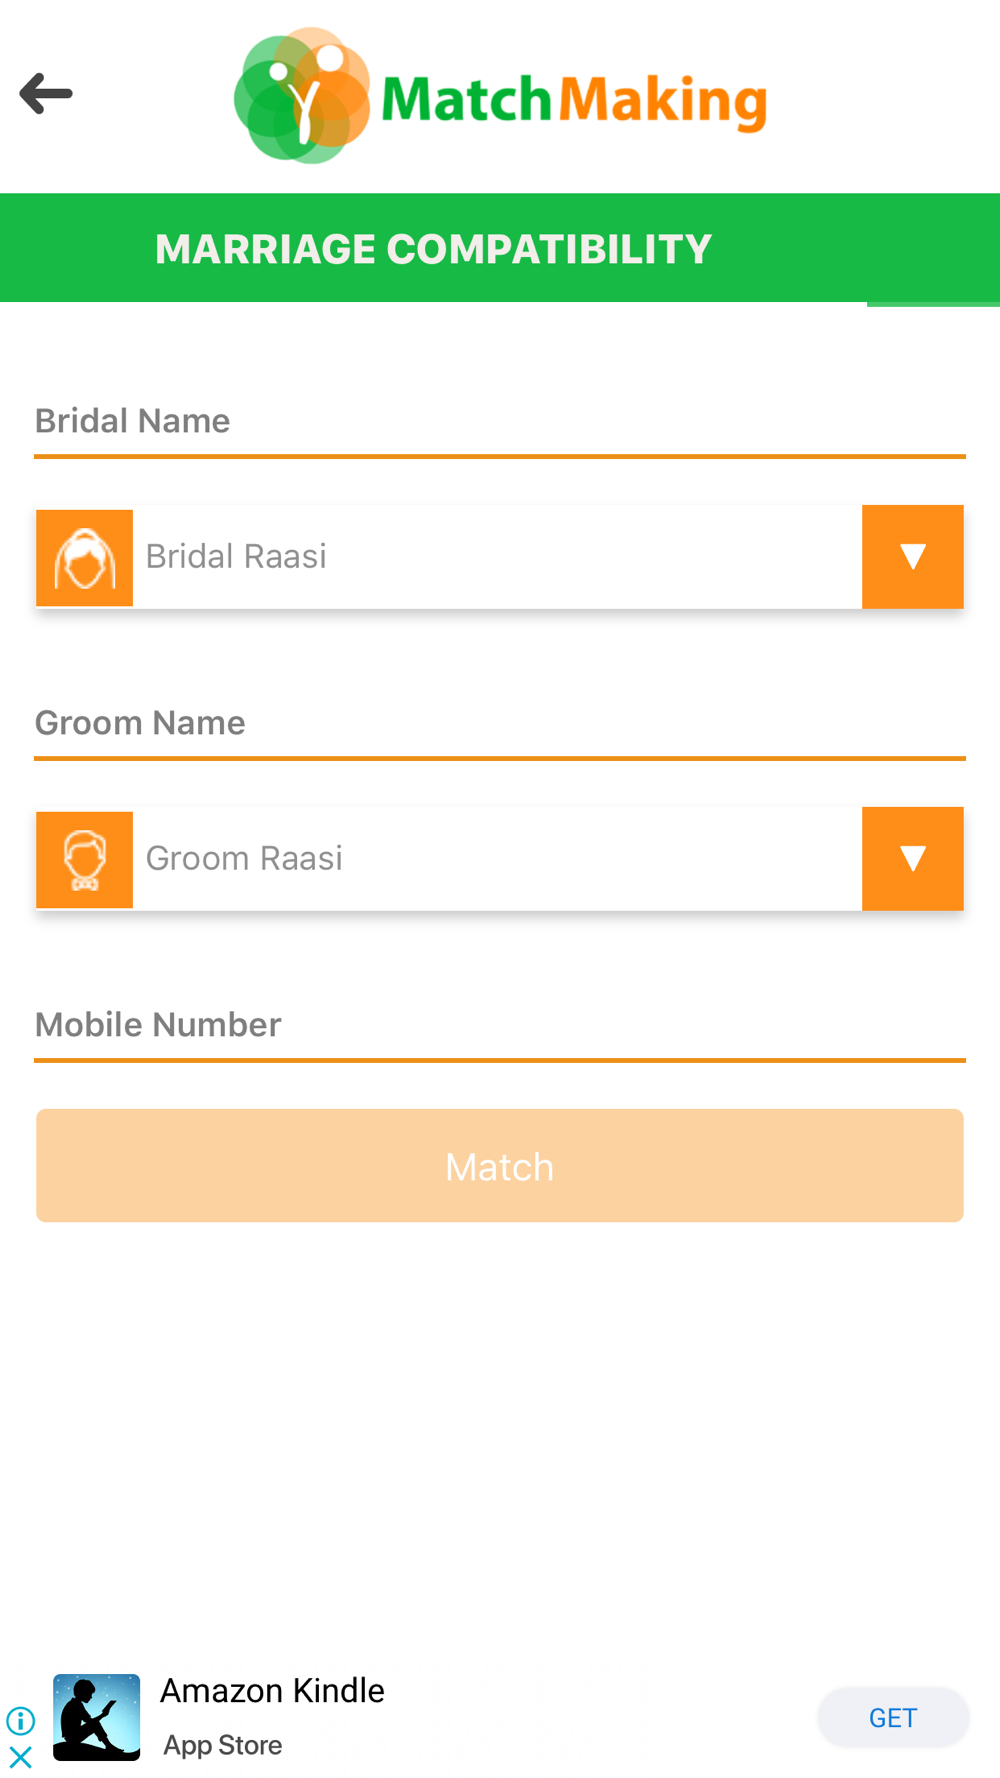Select the Marriage Compatibility header tab
The image size is (1000, 1778).
point(433,248)
